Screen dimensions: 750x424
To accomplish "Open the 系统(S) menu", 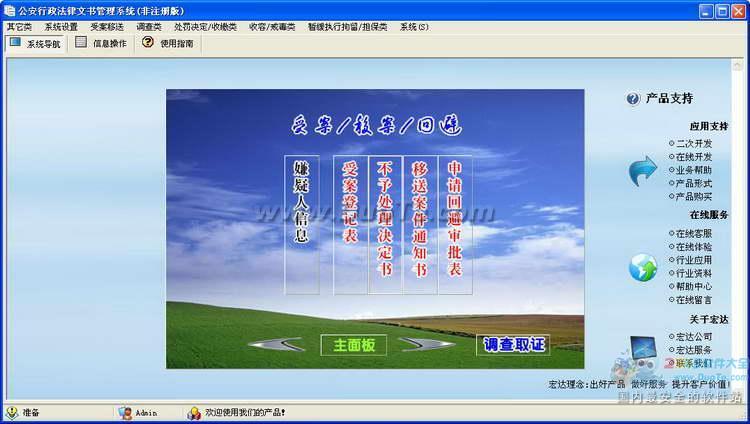I will 414,27.
